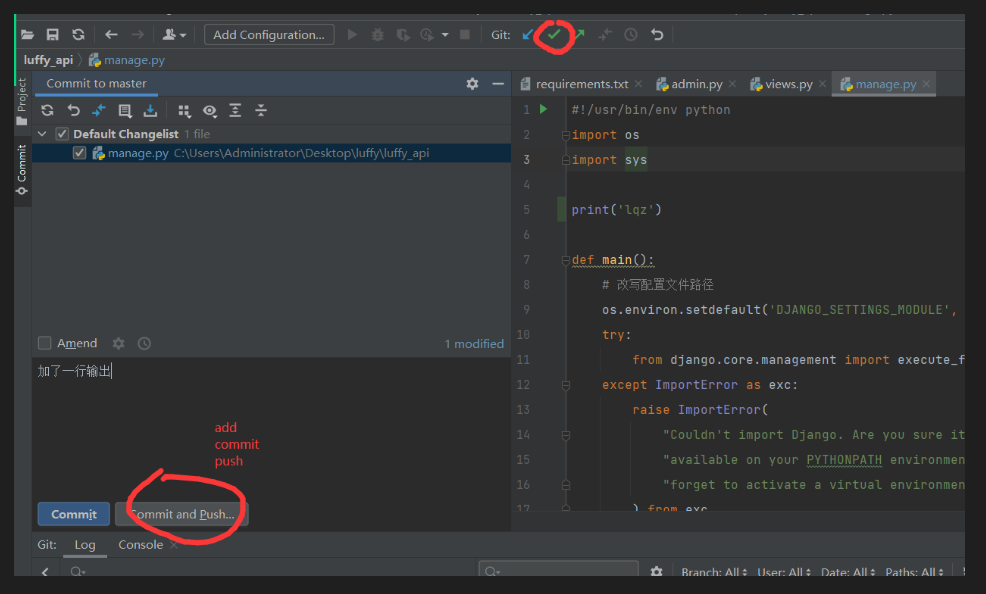Uncheck the Default Changelist checkbox
The height and width of the screenshot is (594, 986).
tap(62, 134)
